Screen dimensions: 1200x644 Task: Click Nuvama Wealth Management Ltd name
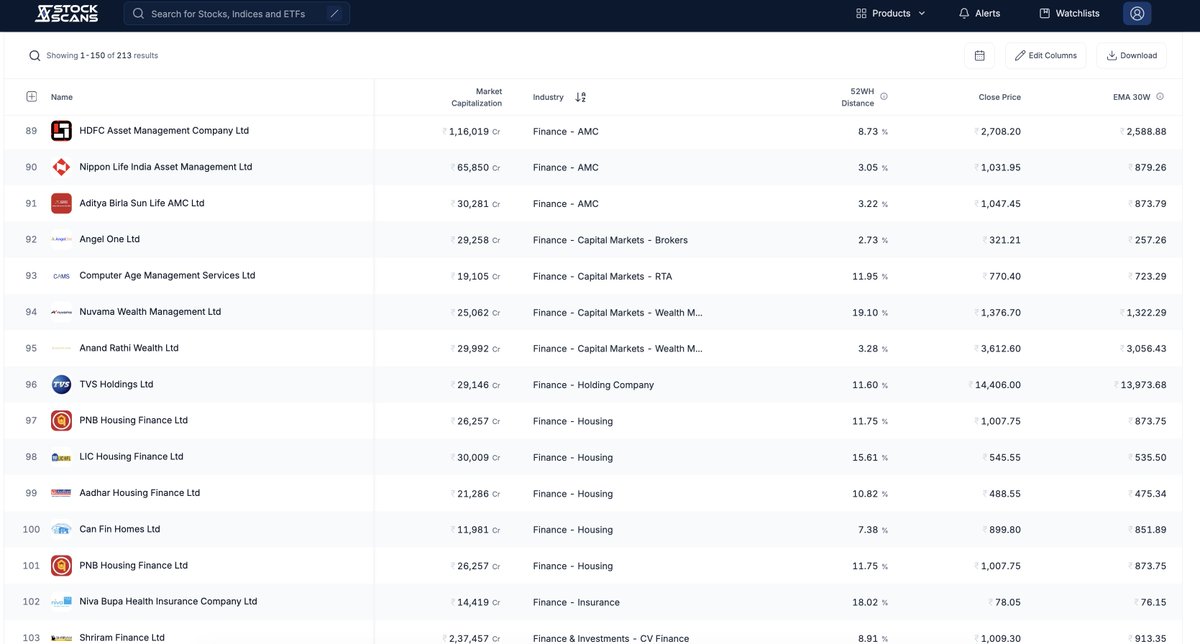point(150,312)
